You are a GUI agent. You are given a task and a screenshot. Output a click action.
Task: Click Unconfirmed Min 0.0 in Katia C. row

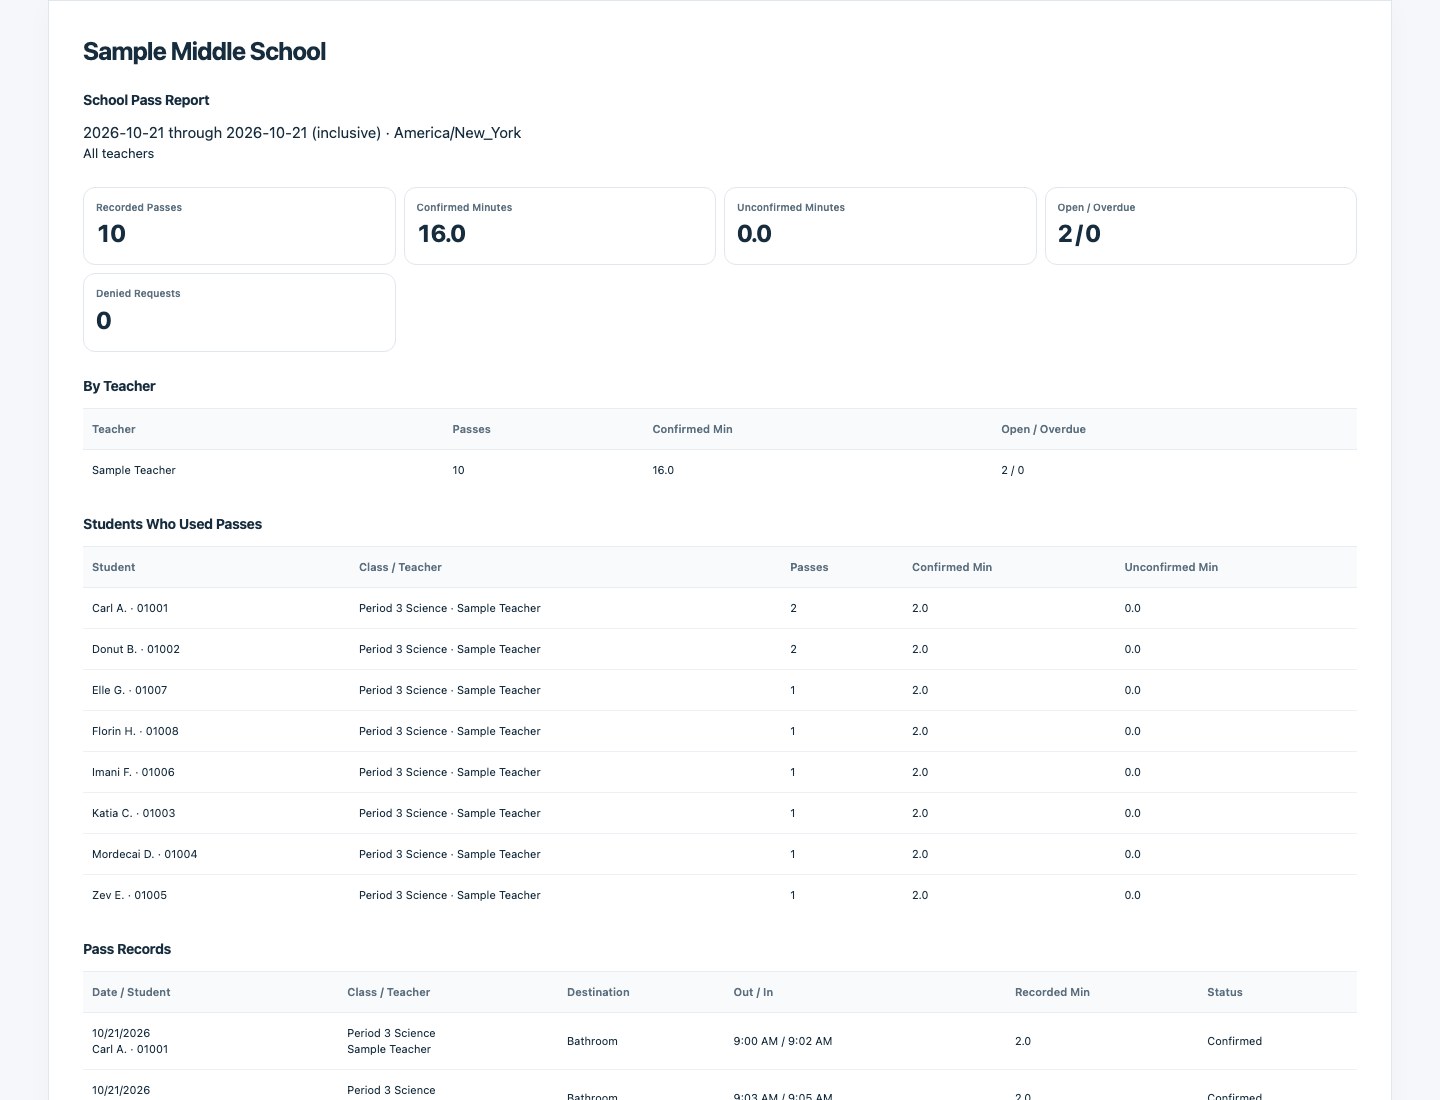(x=1132, y=813)
